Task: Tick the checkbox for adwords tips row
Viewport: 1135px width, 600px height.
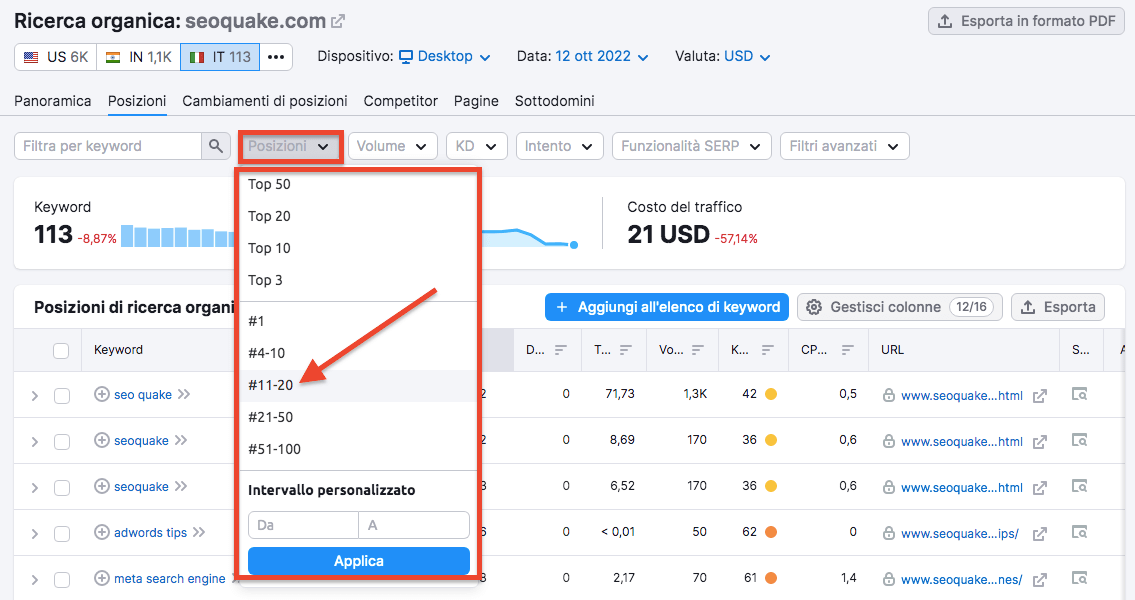Action: pyautogui.click(x=62, y=533)
